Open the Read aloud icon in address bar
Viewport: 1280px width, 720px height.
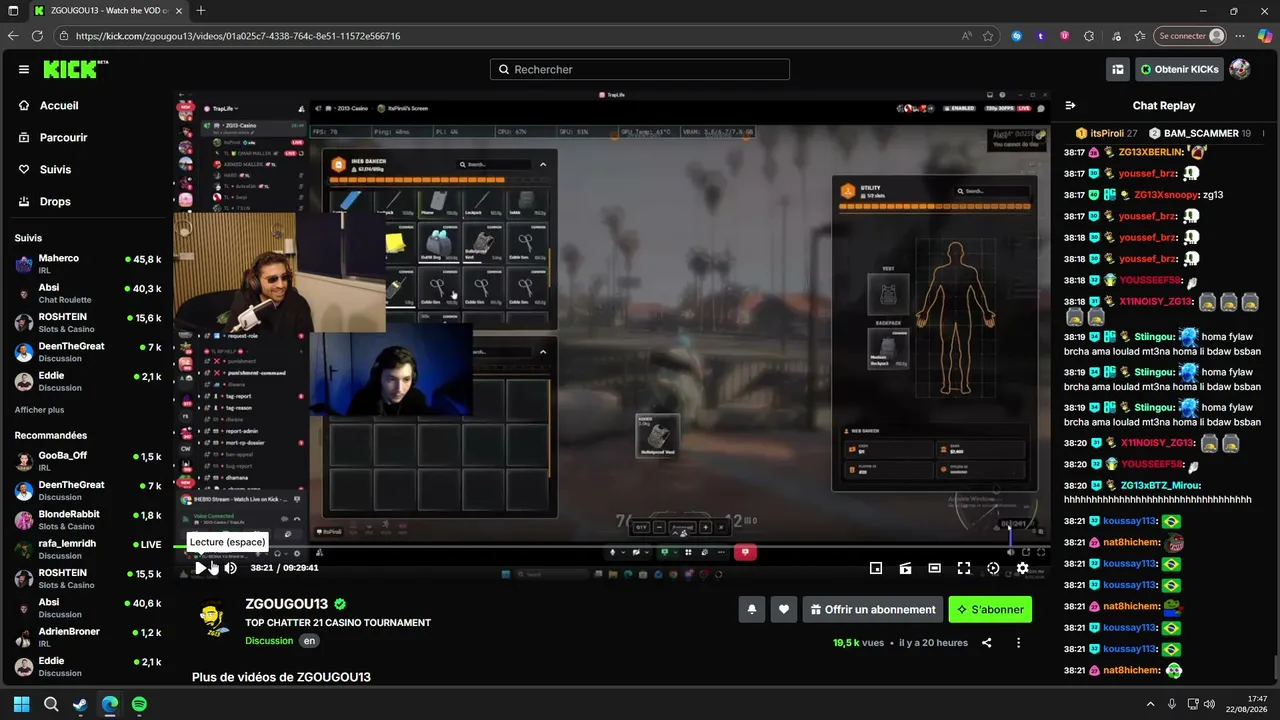(967, 36)
